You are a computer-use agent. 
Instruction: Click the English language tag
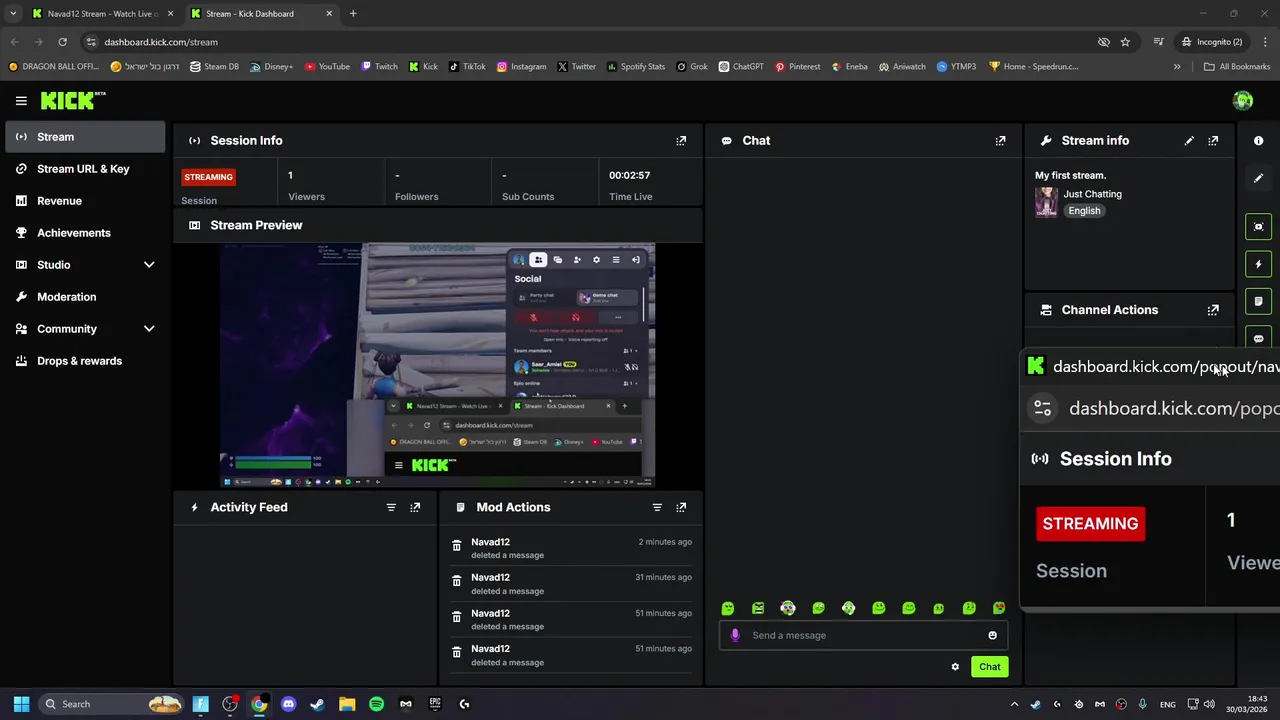coord(1084,211)
